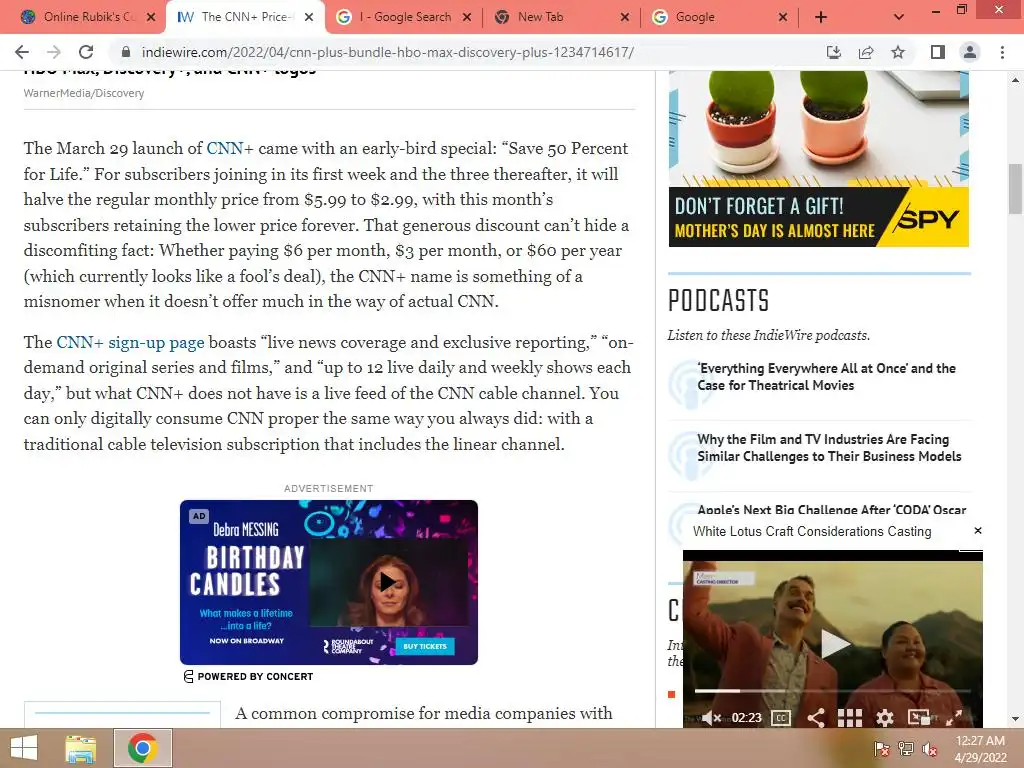This screenshot has height=768, width=1024.
Task: Open Film and TV Industries podcast link
Action: tap(829, 448)
